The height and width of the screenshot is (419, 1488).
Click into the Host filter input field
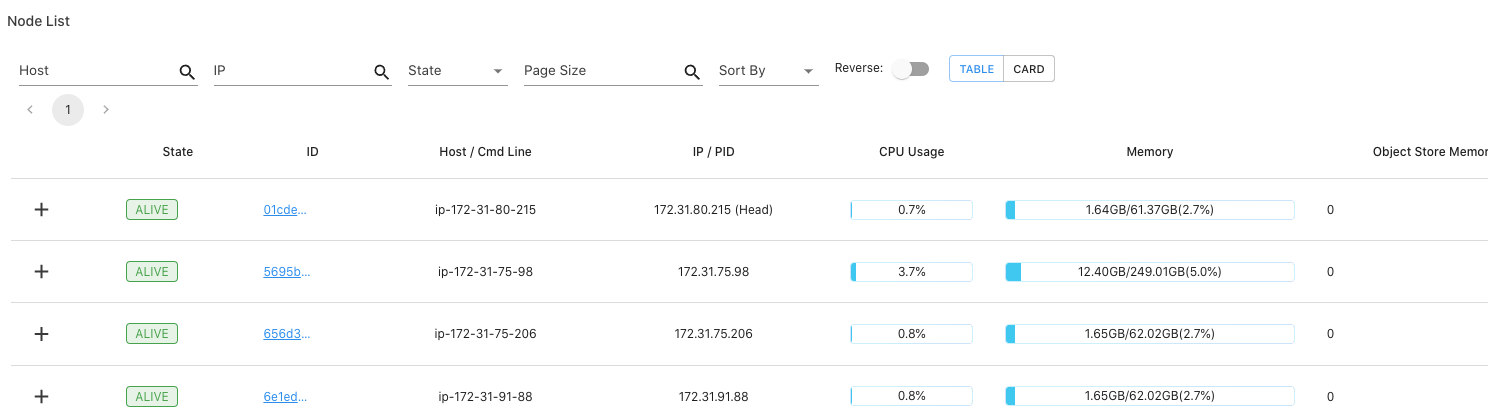pyautogui.click(x=97, y=71)
